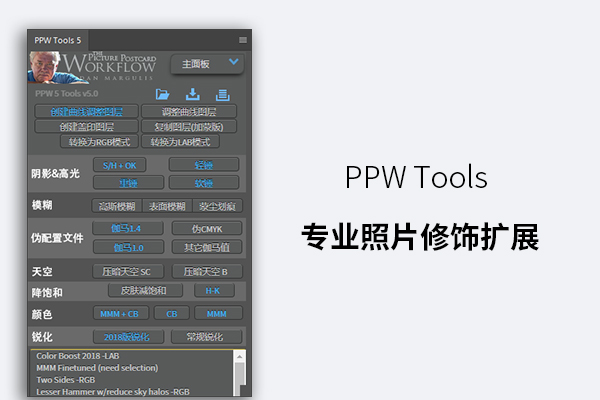Run the S/H + OK action
This screenshot has width=600, height=400.
click(x=119, y=165)
